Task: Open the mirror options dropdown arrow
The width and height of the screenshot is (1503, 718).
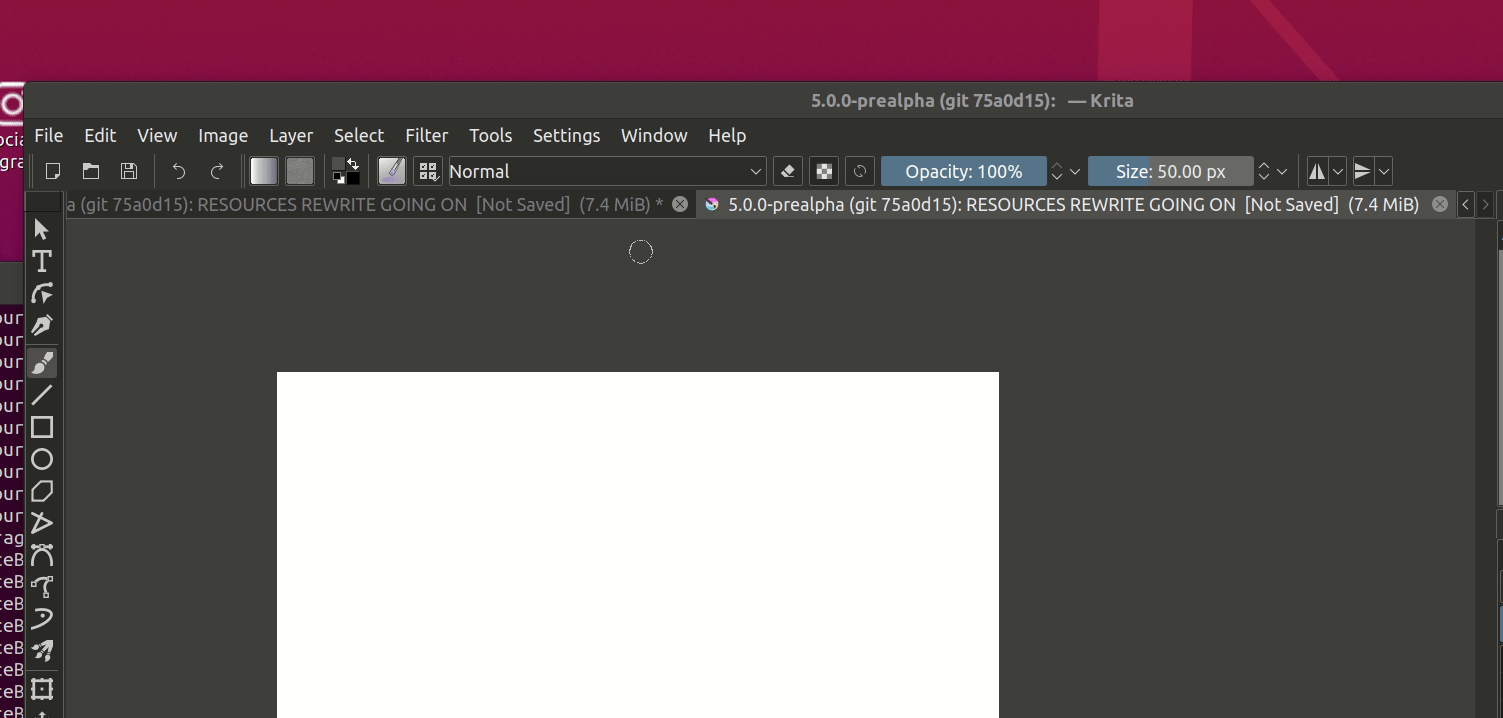Action: 1338,171
